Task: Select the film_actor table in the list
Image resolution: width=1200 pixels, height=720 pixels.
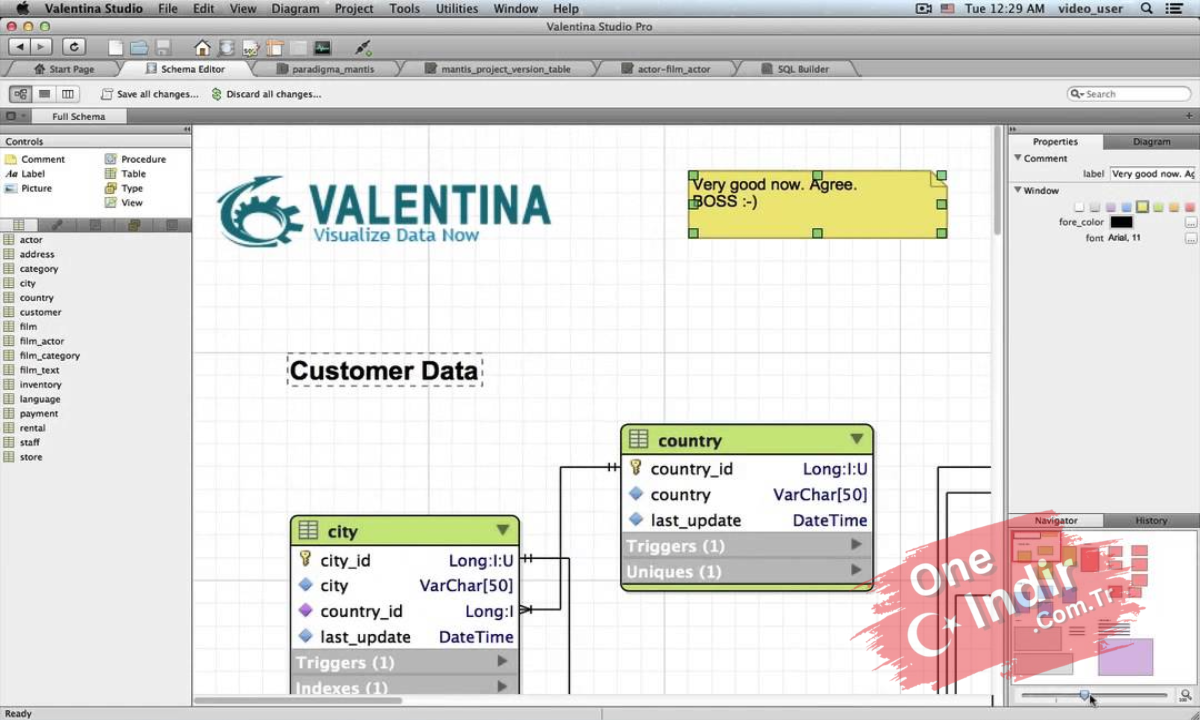Action: coord(42,341)
